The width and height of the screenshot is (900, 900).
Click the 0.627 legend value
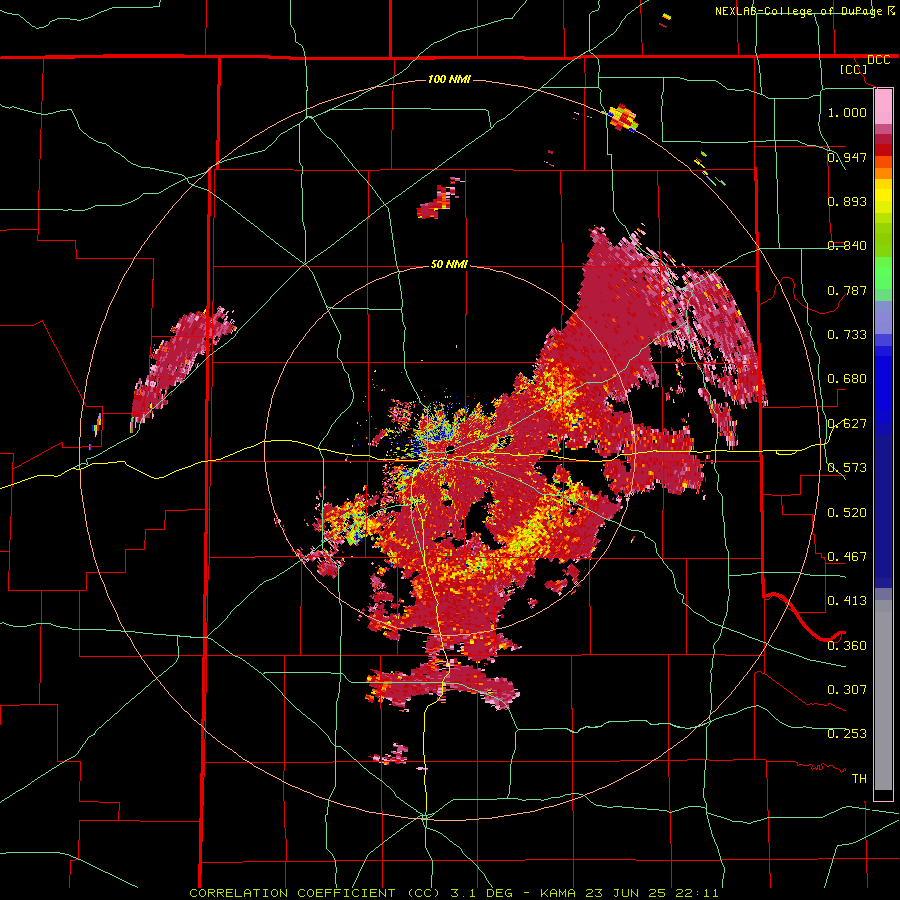(847, 424)
